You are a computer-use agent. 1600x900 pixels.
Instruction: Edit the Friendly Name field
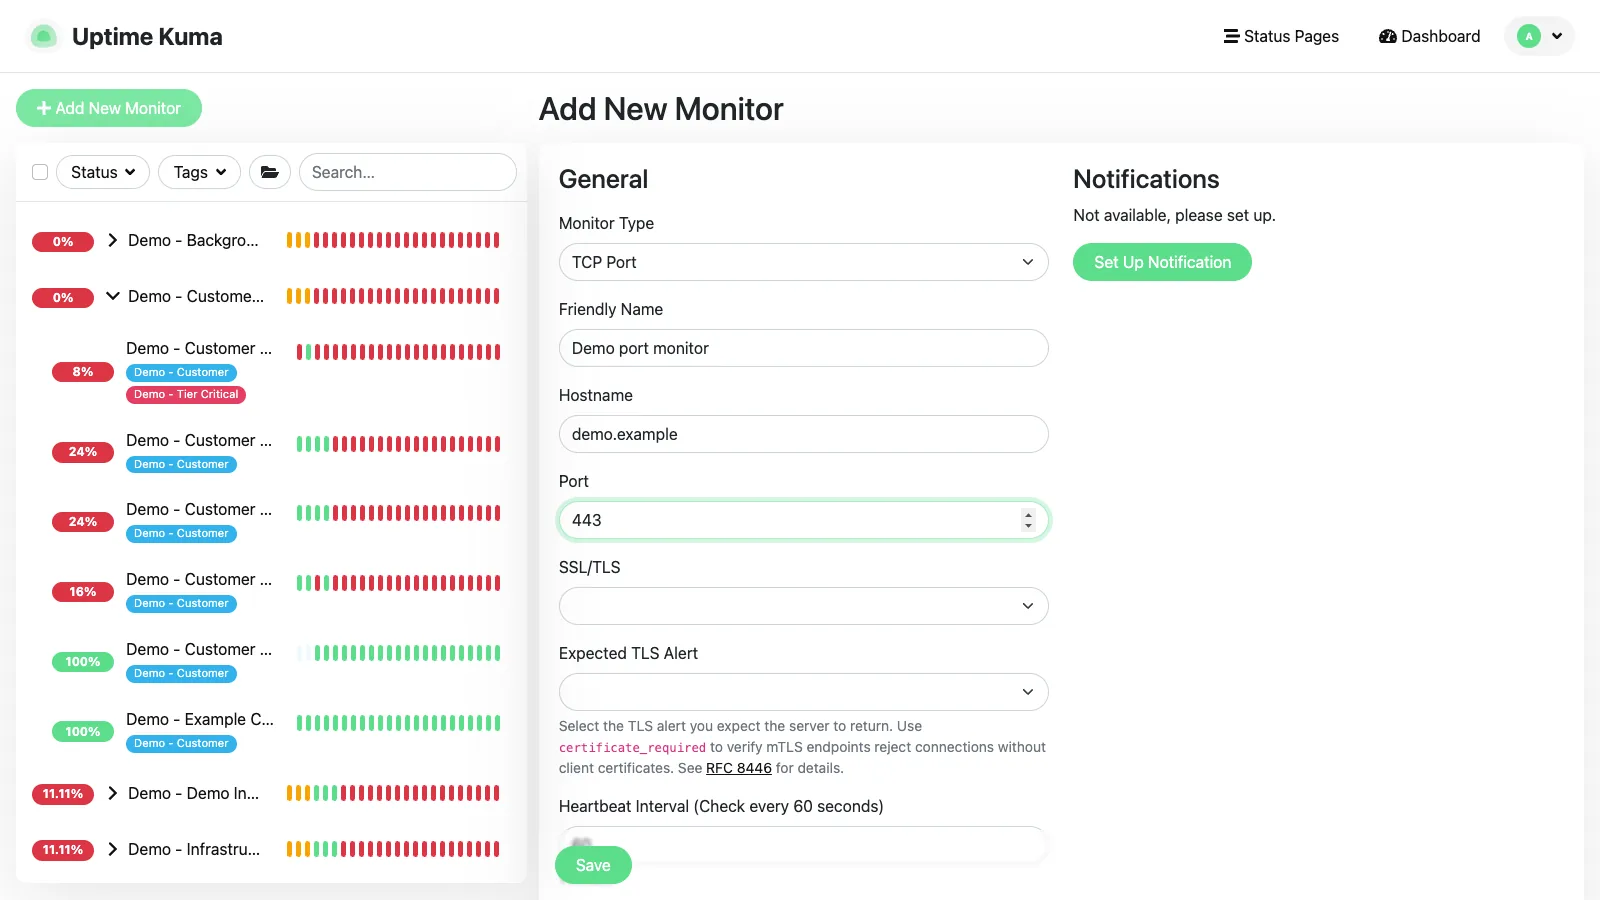[x=803, y=348]
